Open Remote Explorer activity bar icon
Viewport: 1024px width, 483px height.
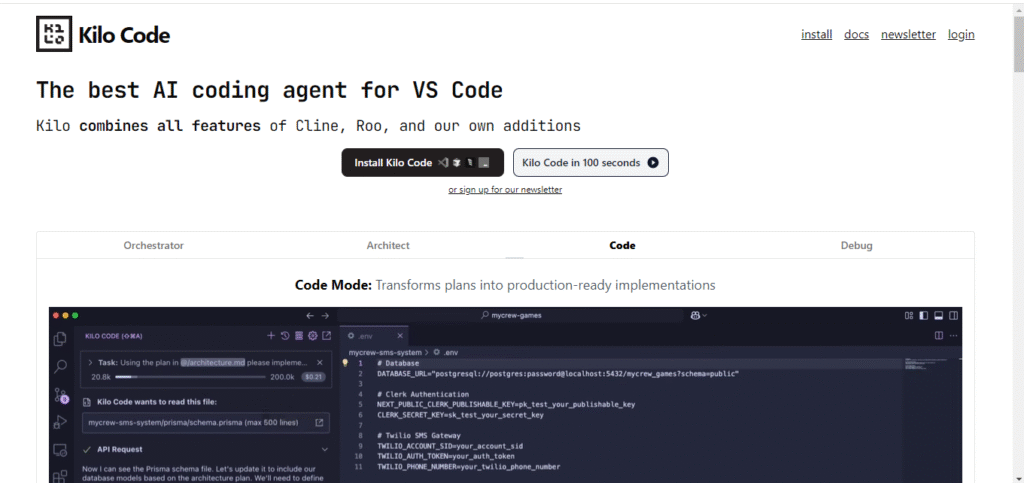click(x=60, y=450)
